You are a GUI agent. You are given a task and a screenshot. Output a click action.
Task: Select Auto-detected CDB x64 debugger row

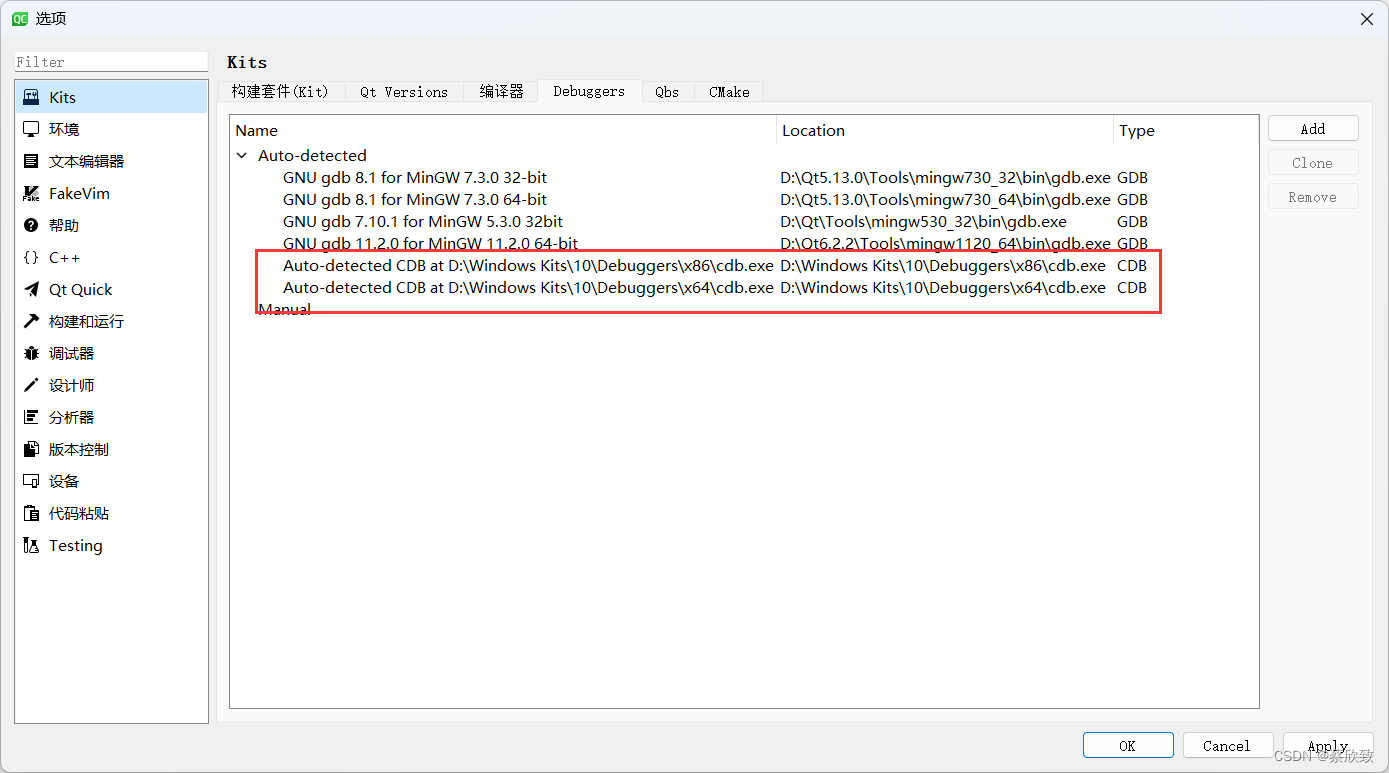[x=528, y=287]
